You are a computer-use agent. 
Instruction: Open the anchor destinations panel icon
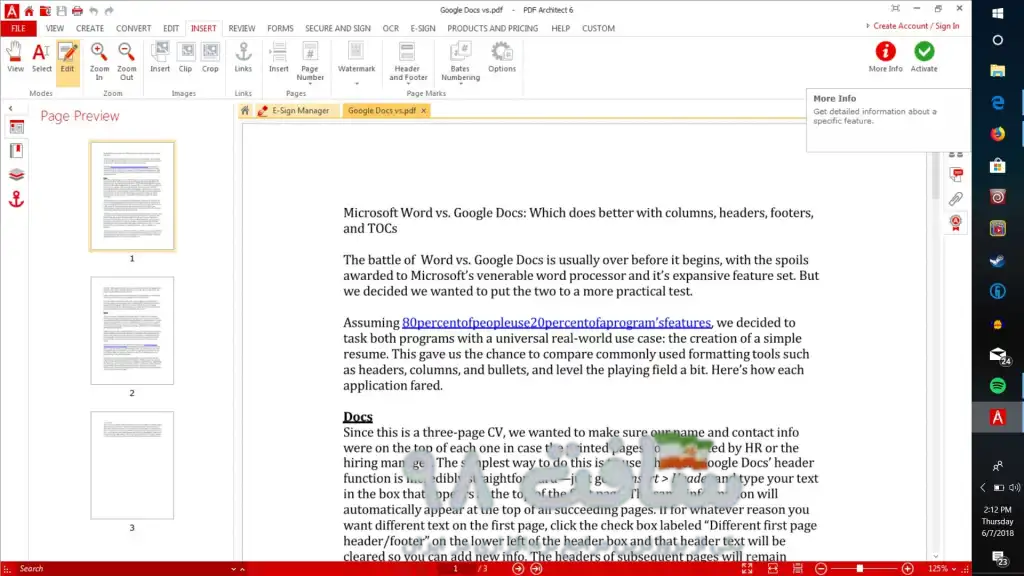tap(16, 199)
